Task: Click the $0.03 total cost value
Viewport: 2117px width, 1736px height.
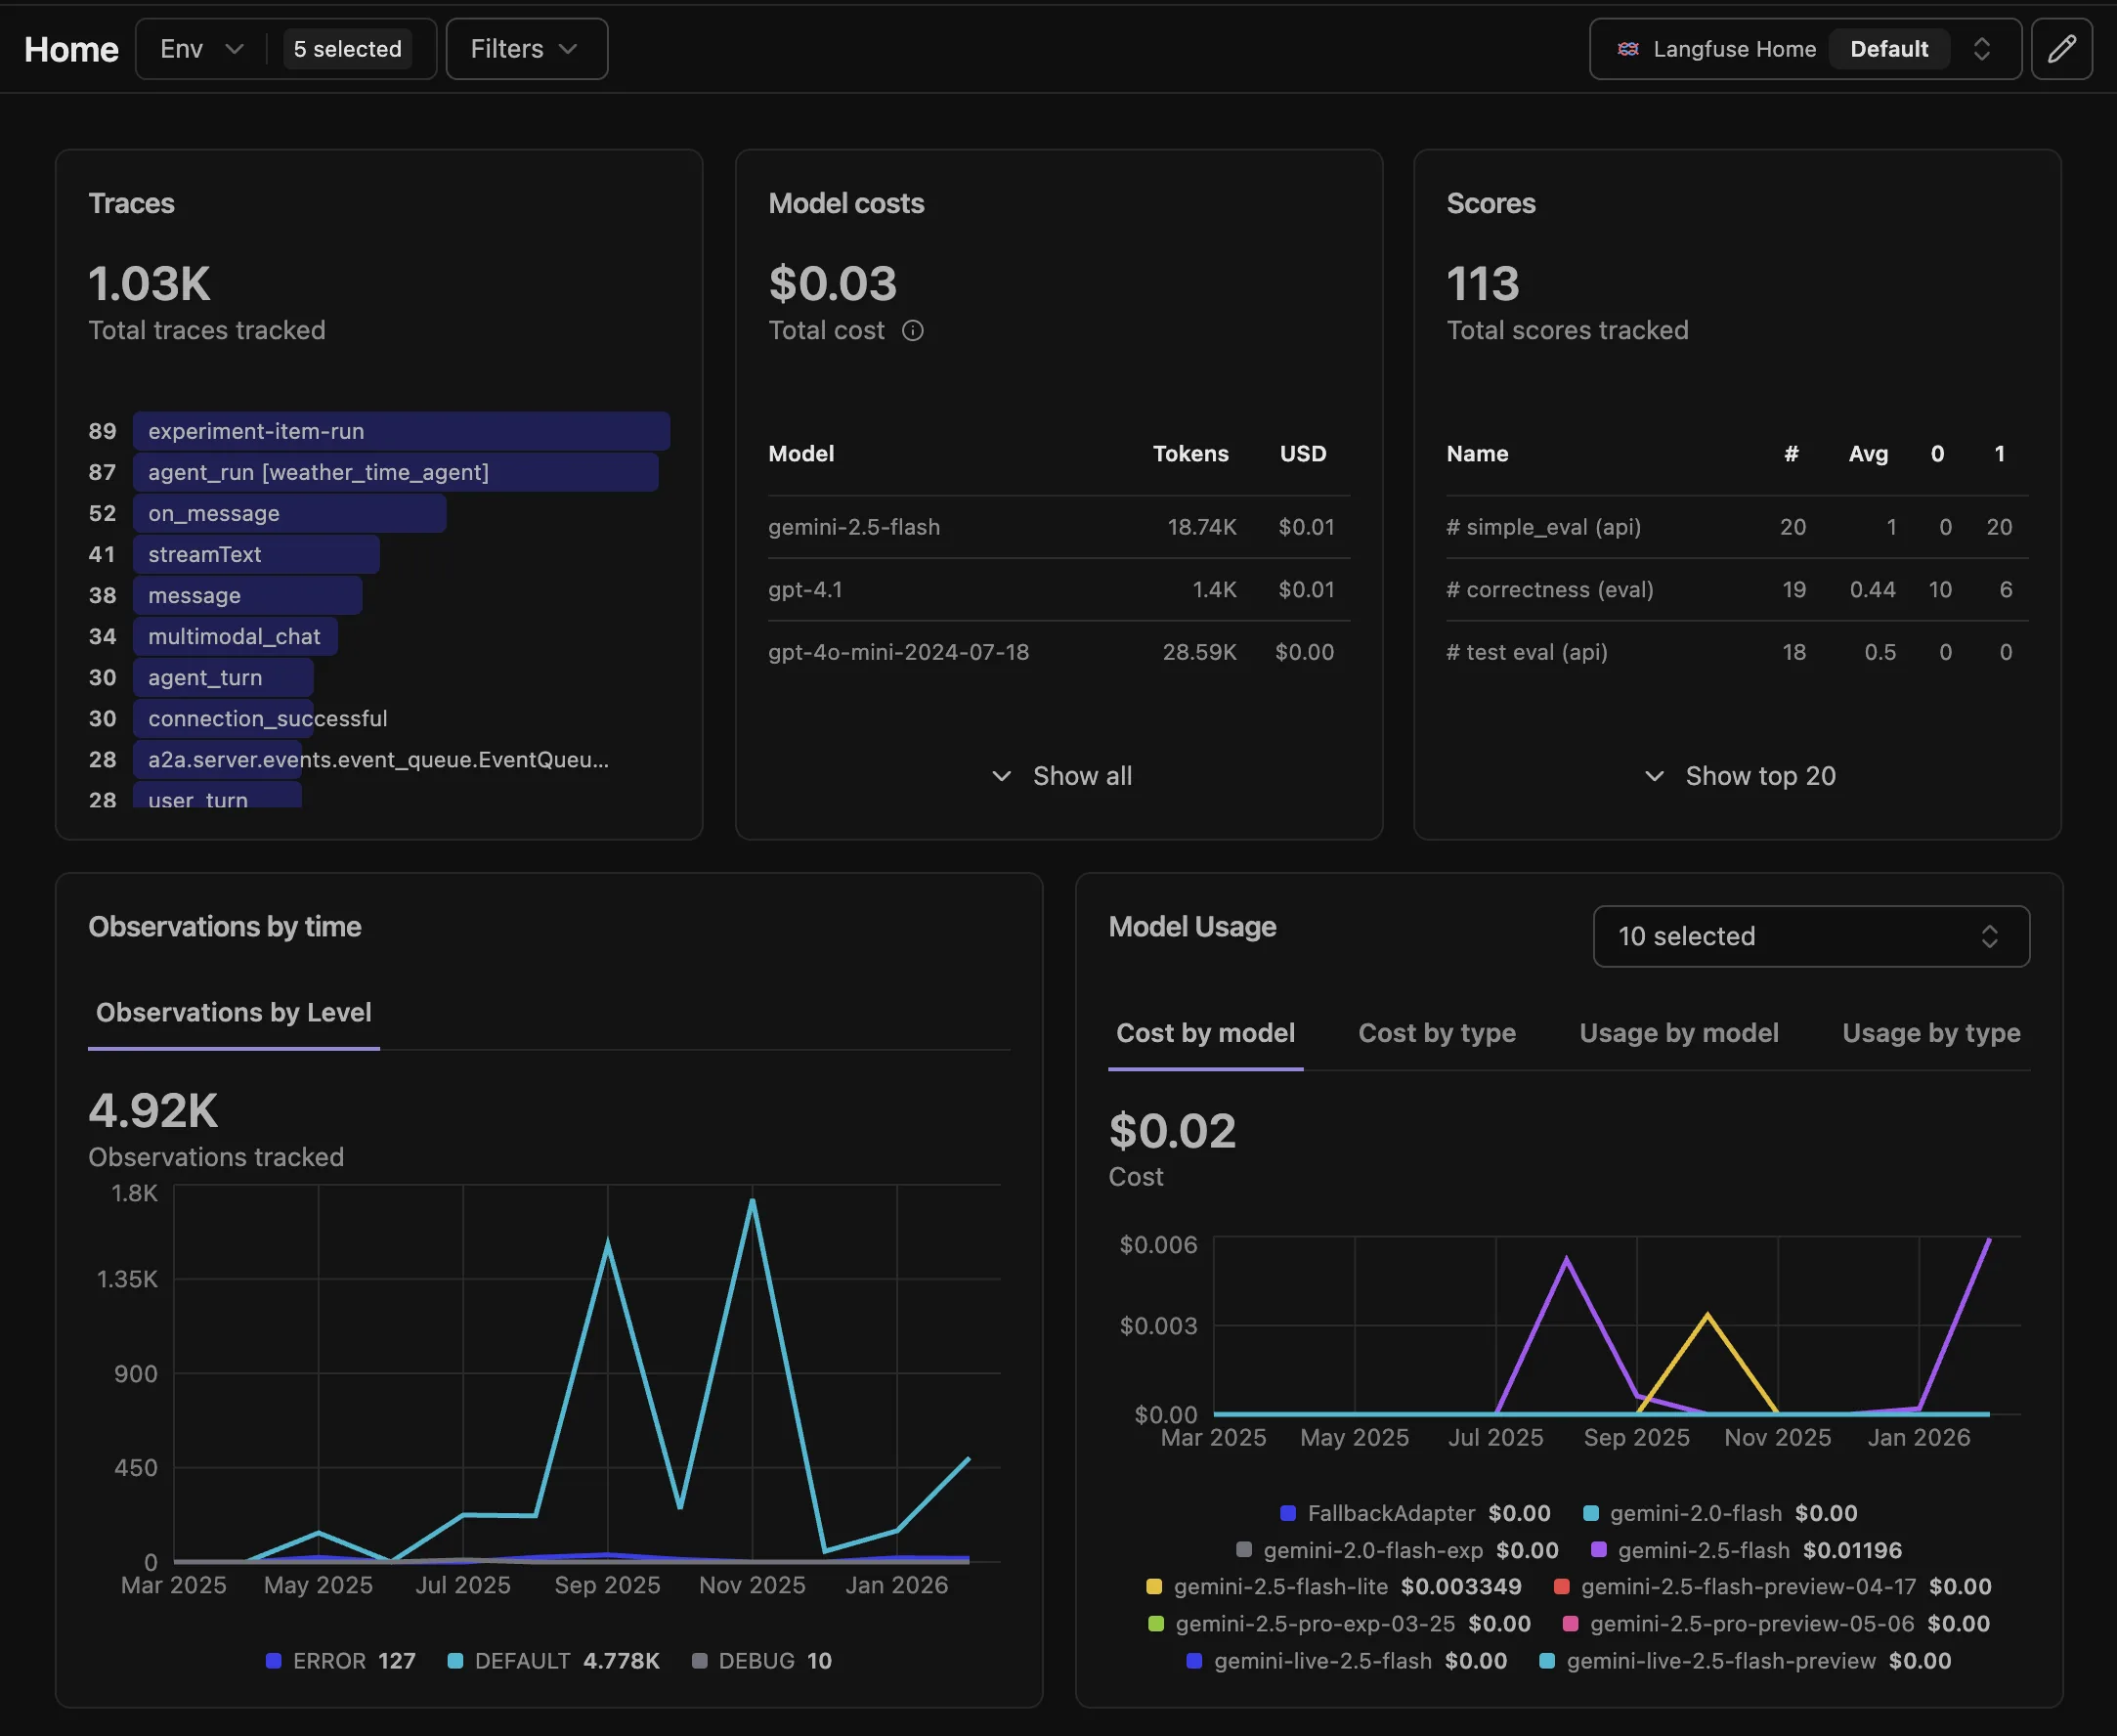Action: click(x=832, y=284)
